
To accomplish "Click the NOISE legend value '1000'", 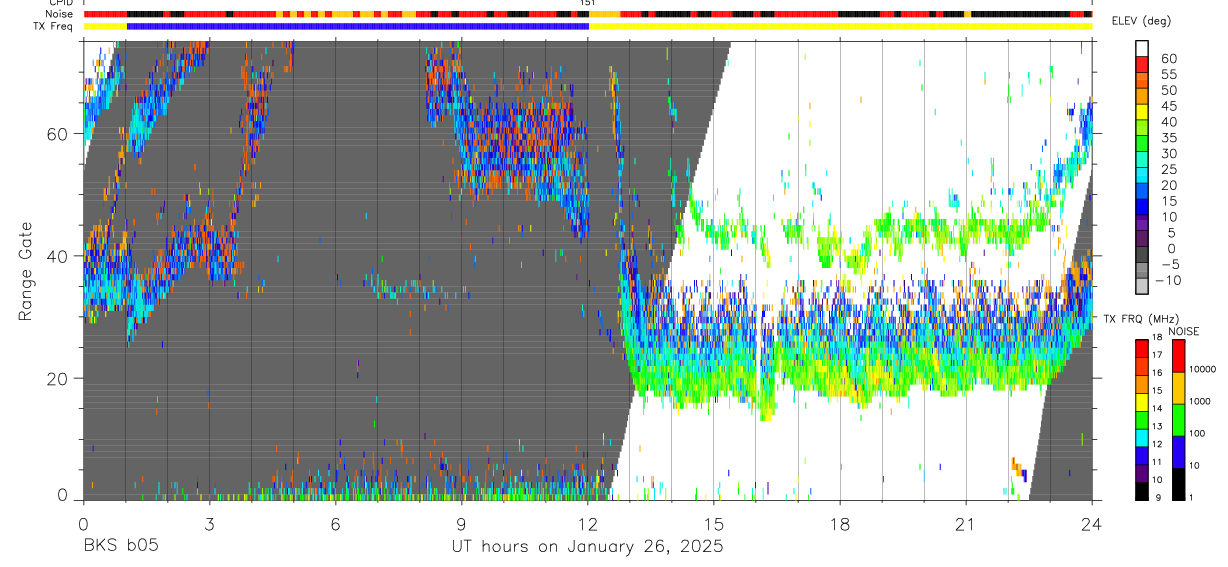I will point(1199,401).
